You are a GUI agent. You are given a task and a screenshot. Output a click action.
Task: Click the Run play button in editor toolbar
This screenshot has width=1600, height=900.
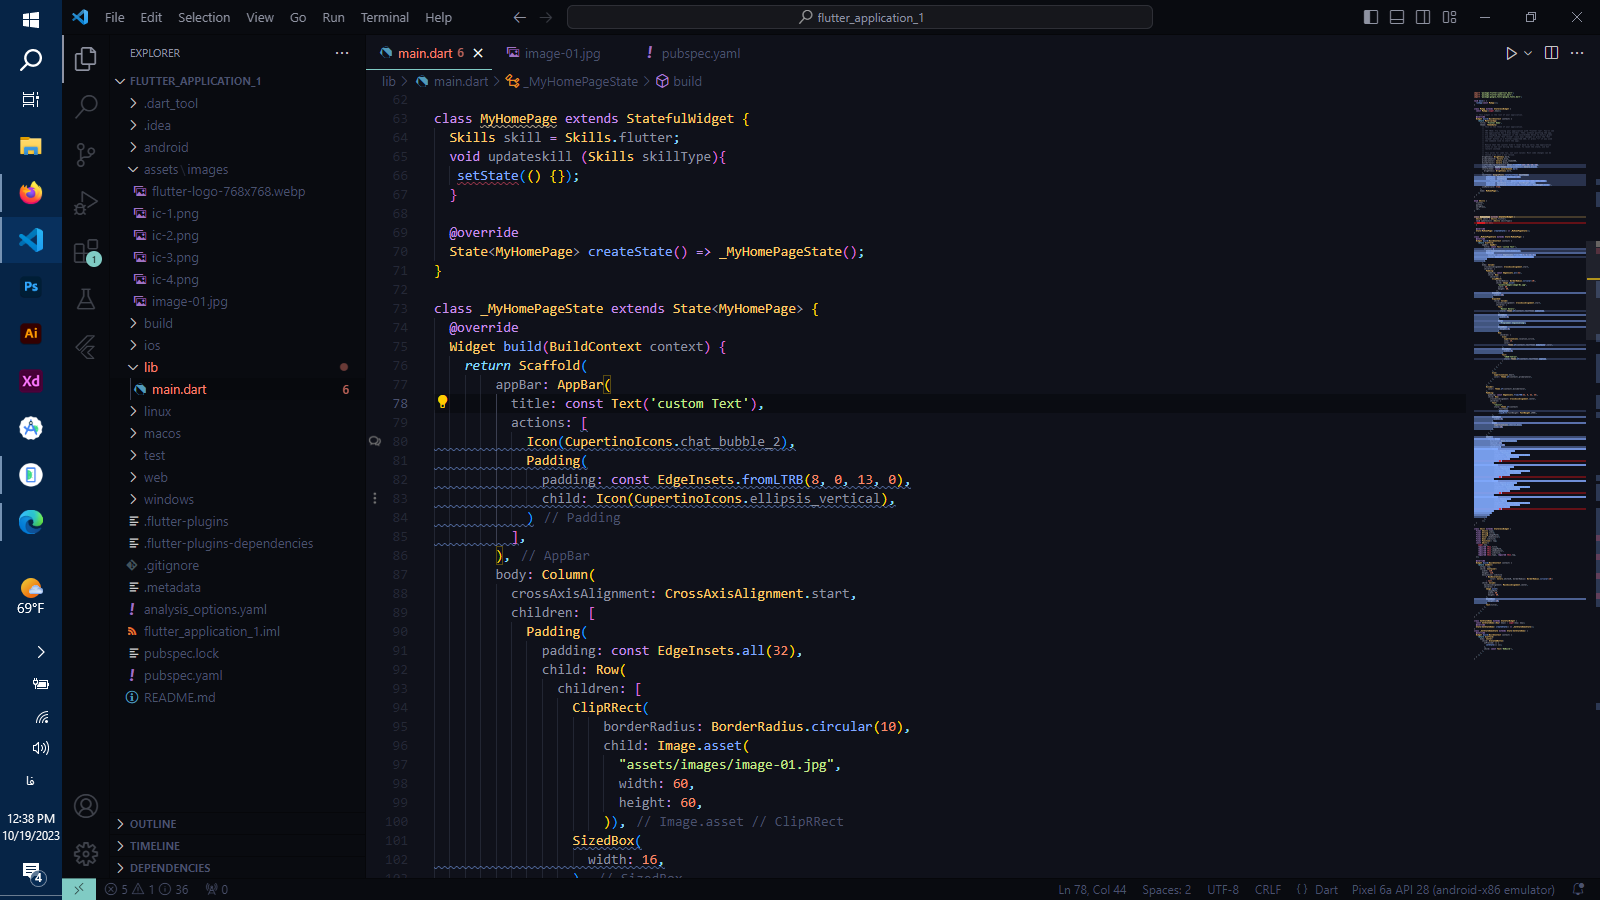click(x=1511, y=53)
